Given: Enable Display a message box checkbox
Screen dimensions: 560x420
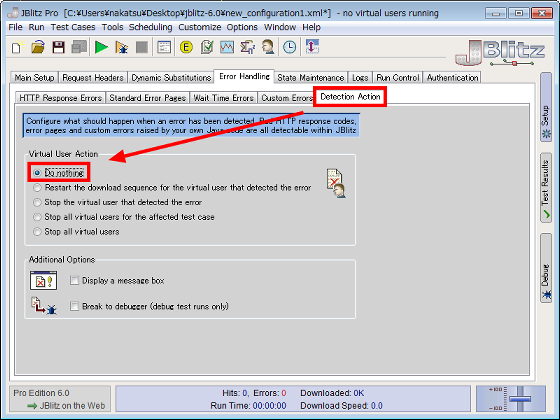Looking at the screenshot, I should [x=118, y=281].
